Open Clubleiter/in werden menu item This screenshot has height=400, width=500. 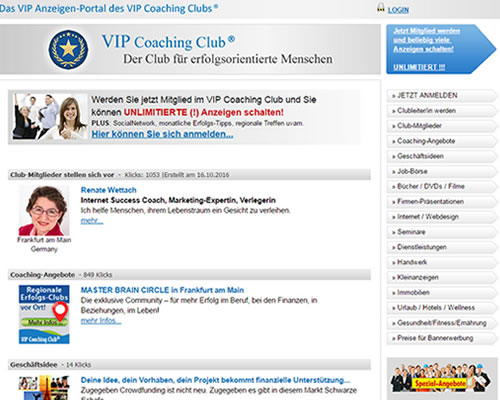[441, 111]
